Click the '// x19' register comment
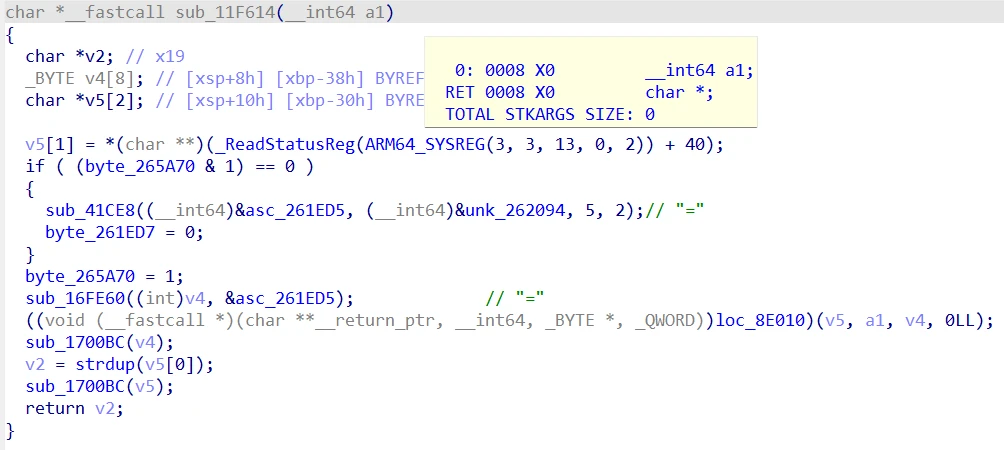Image resolution: width=1004 pixels, height=450 pixels. pyautogui.click(x=156, y=56)
